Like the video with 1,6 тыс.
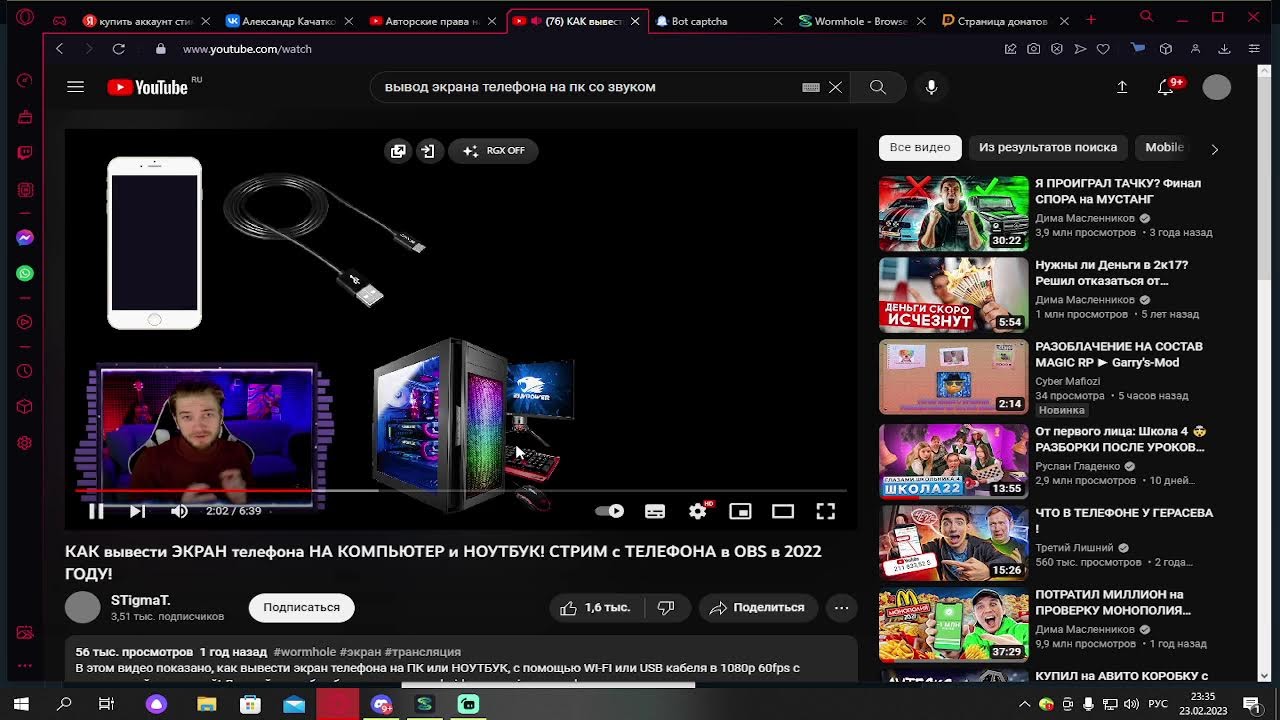Screen dimensions: 1280x720 [x=596, y=607]
